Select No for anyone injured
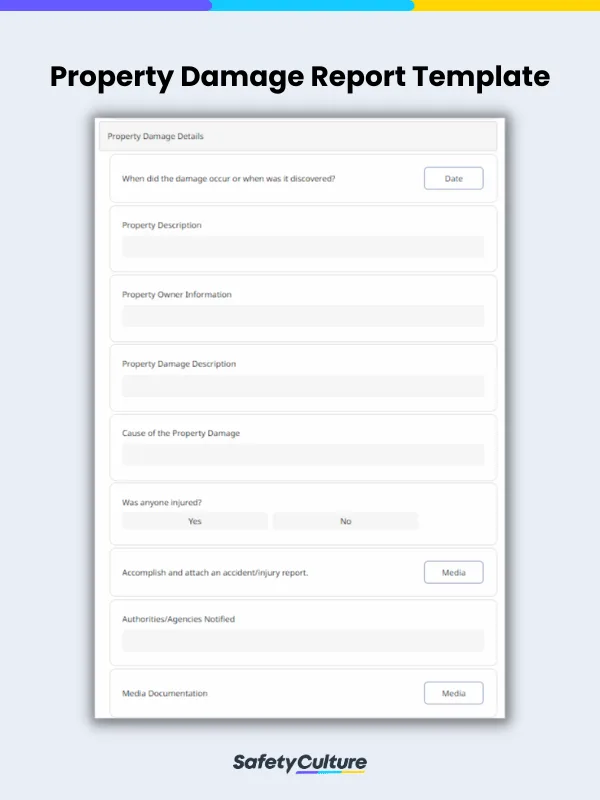 [345, 521]
